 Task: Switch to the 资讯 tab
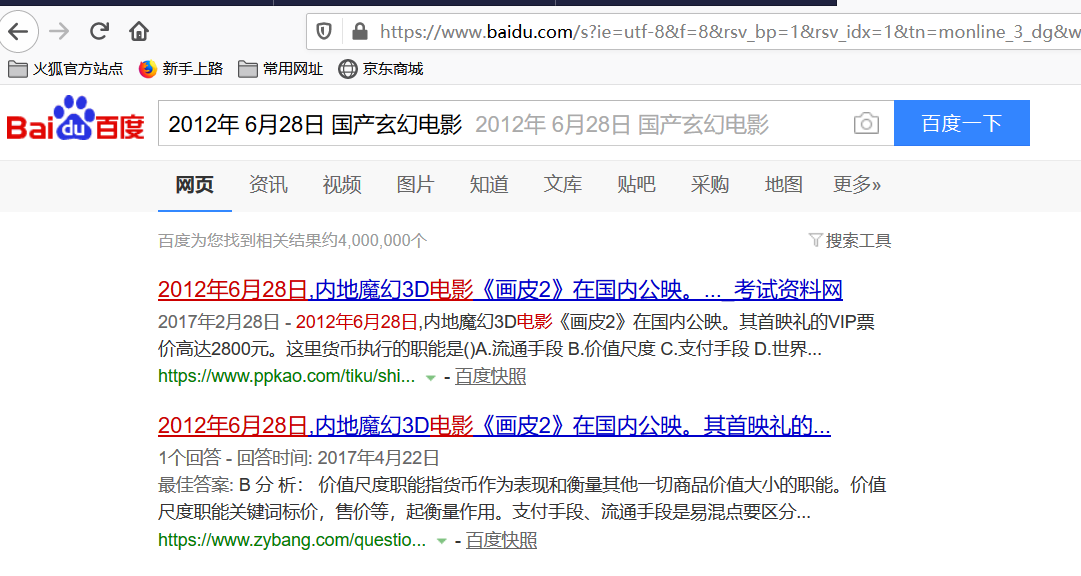pos(268,185)
